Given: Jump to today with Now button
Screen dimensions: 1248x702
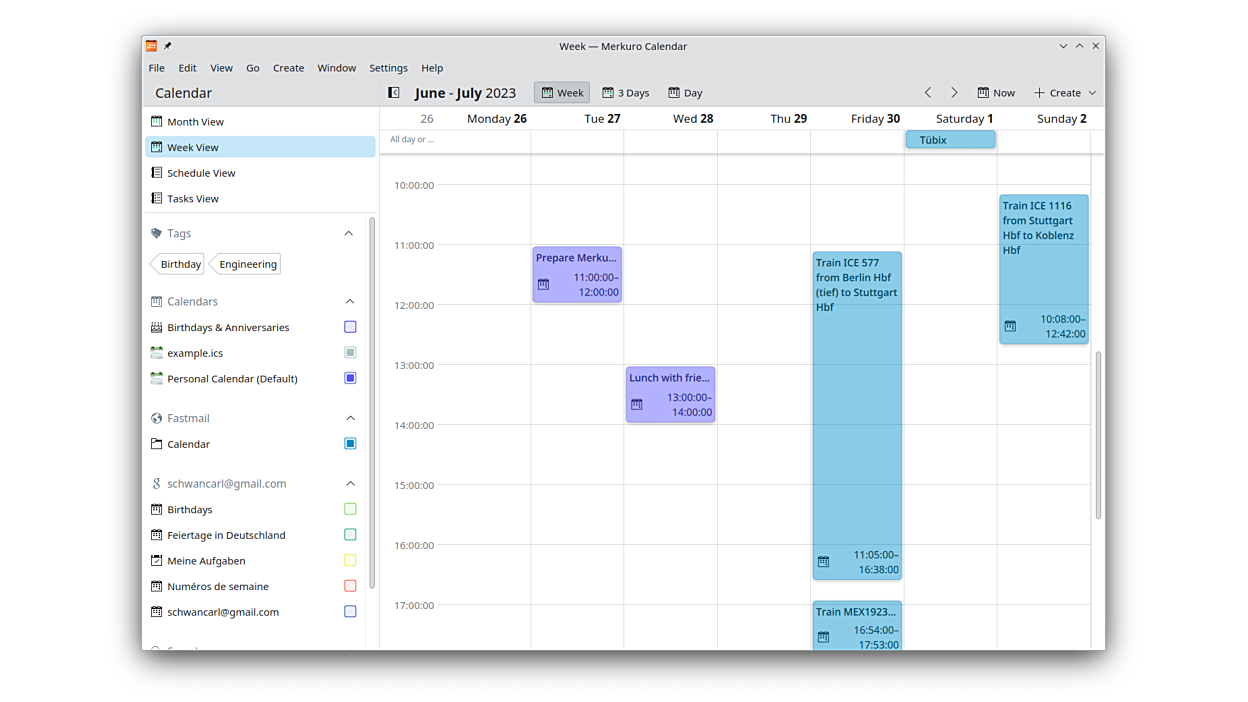Looking at the screenshot, I should 996,93.
